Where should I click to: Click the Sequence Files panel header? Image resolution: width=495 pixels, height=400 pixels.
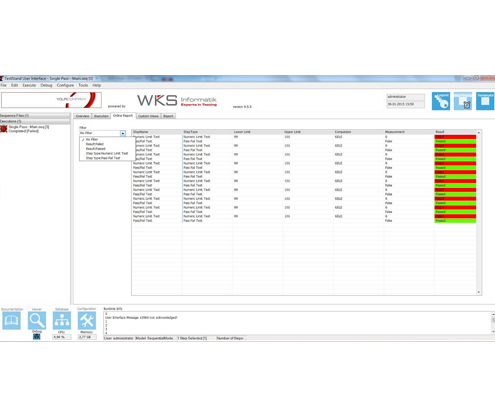tap(35, 116)
